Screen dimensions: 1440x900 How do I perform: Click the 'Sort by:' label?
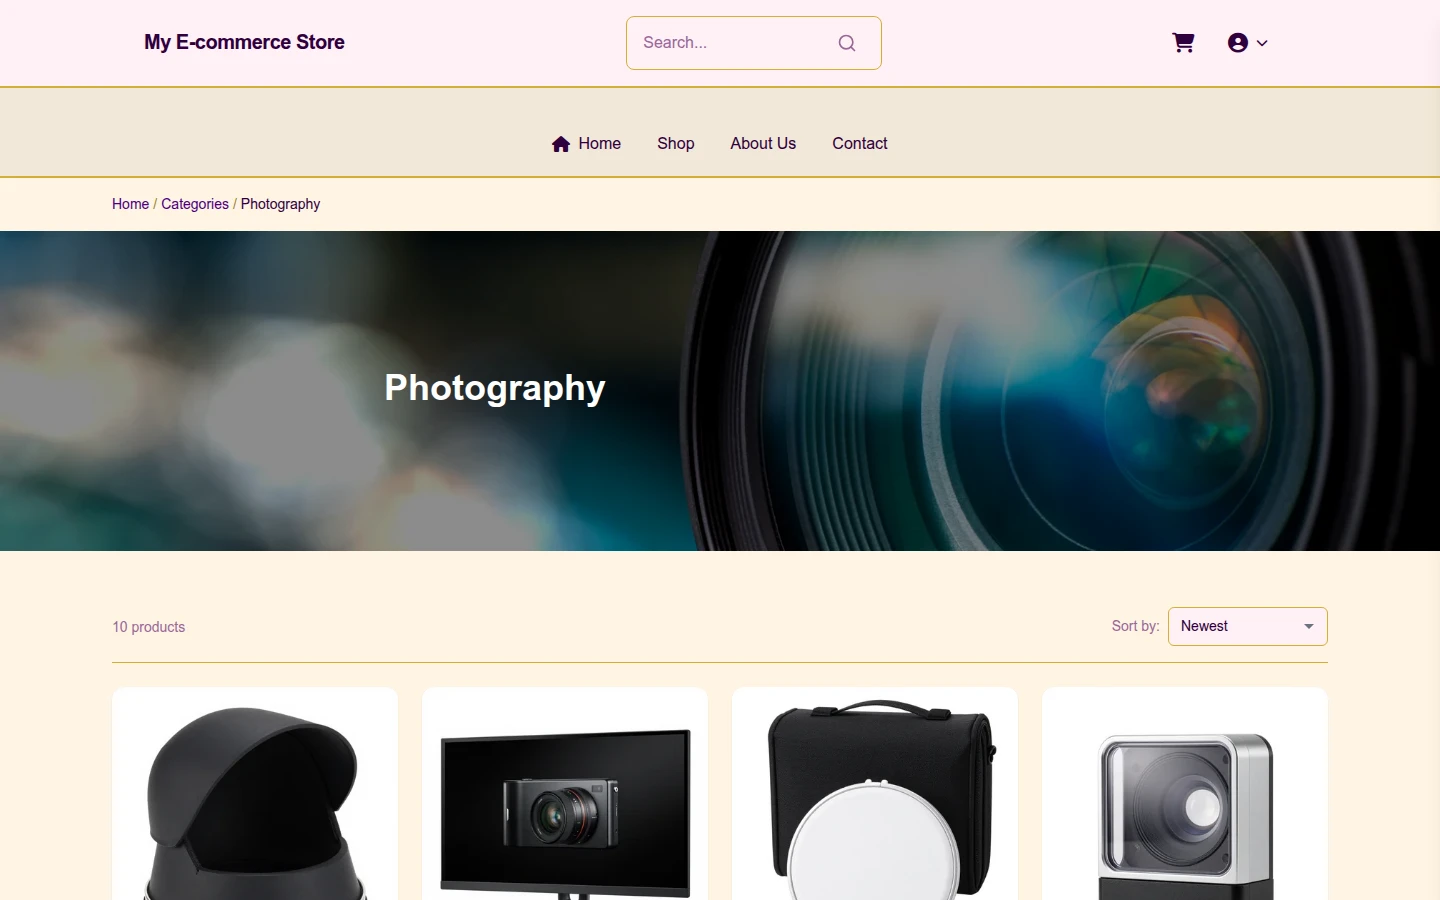tap(1135, 626)
